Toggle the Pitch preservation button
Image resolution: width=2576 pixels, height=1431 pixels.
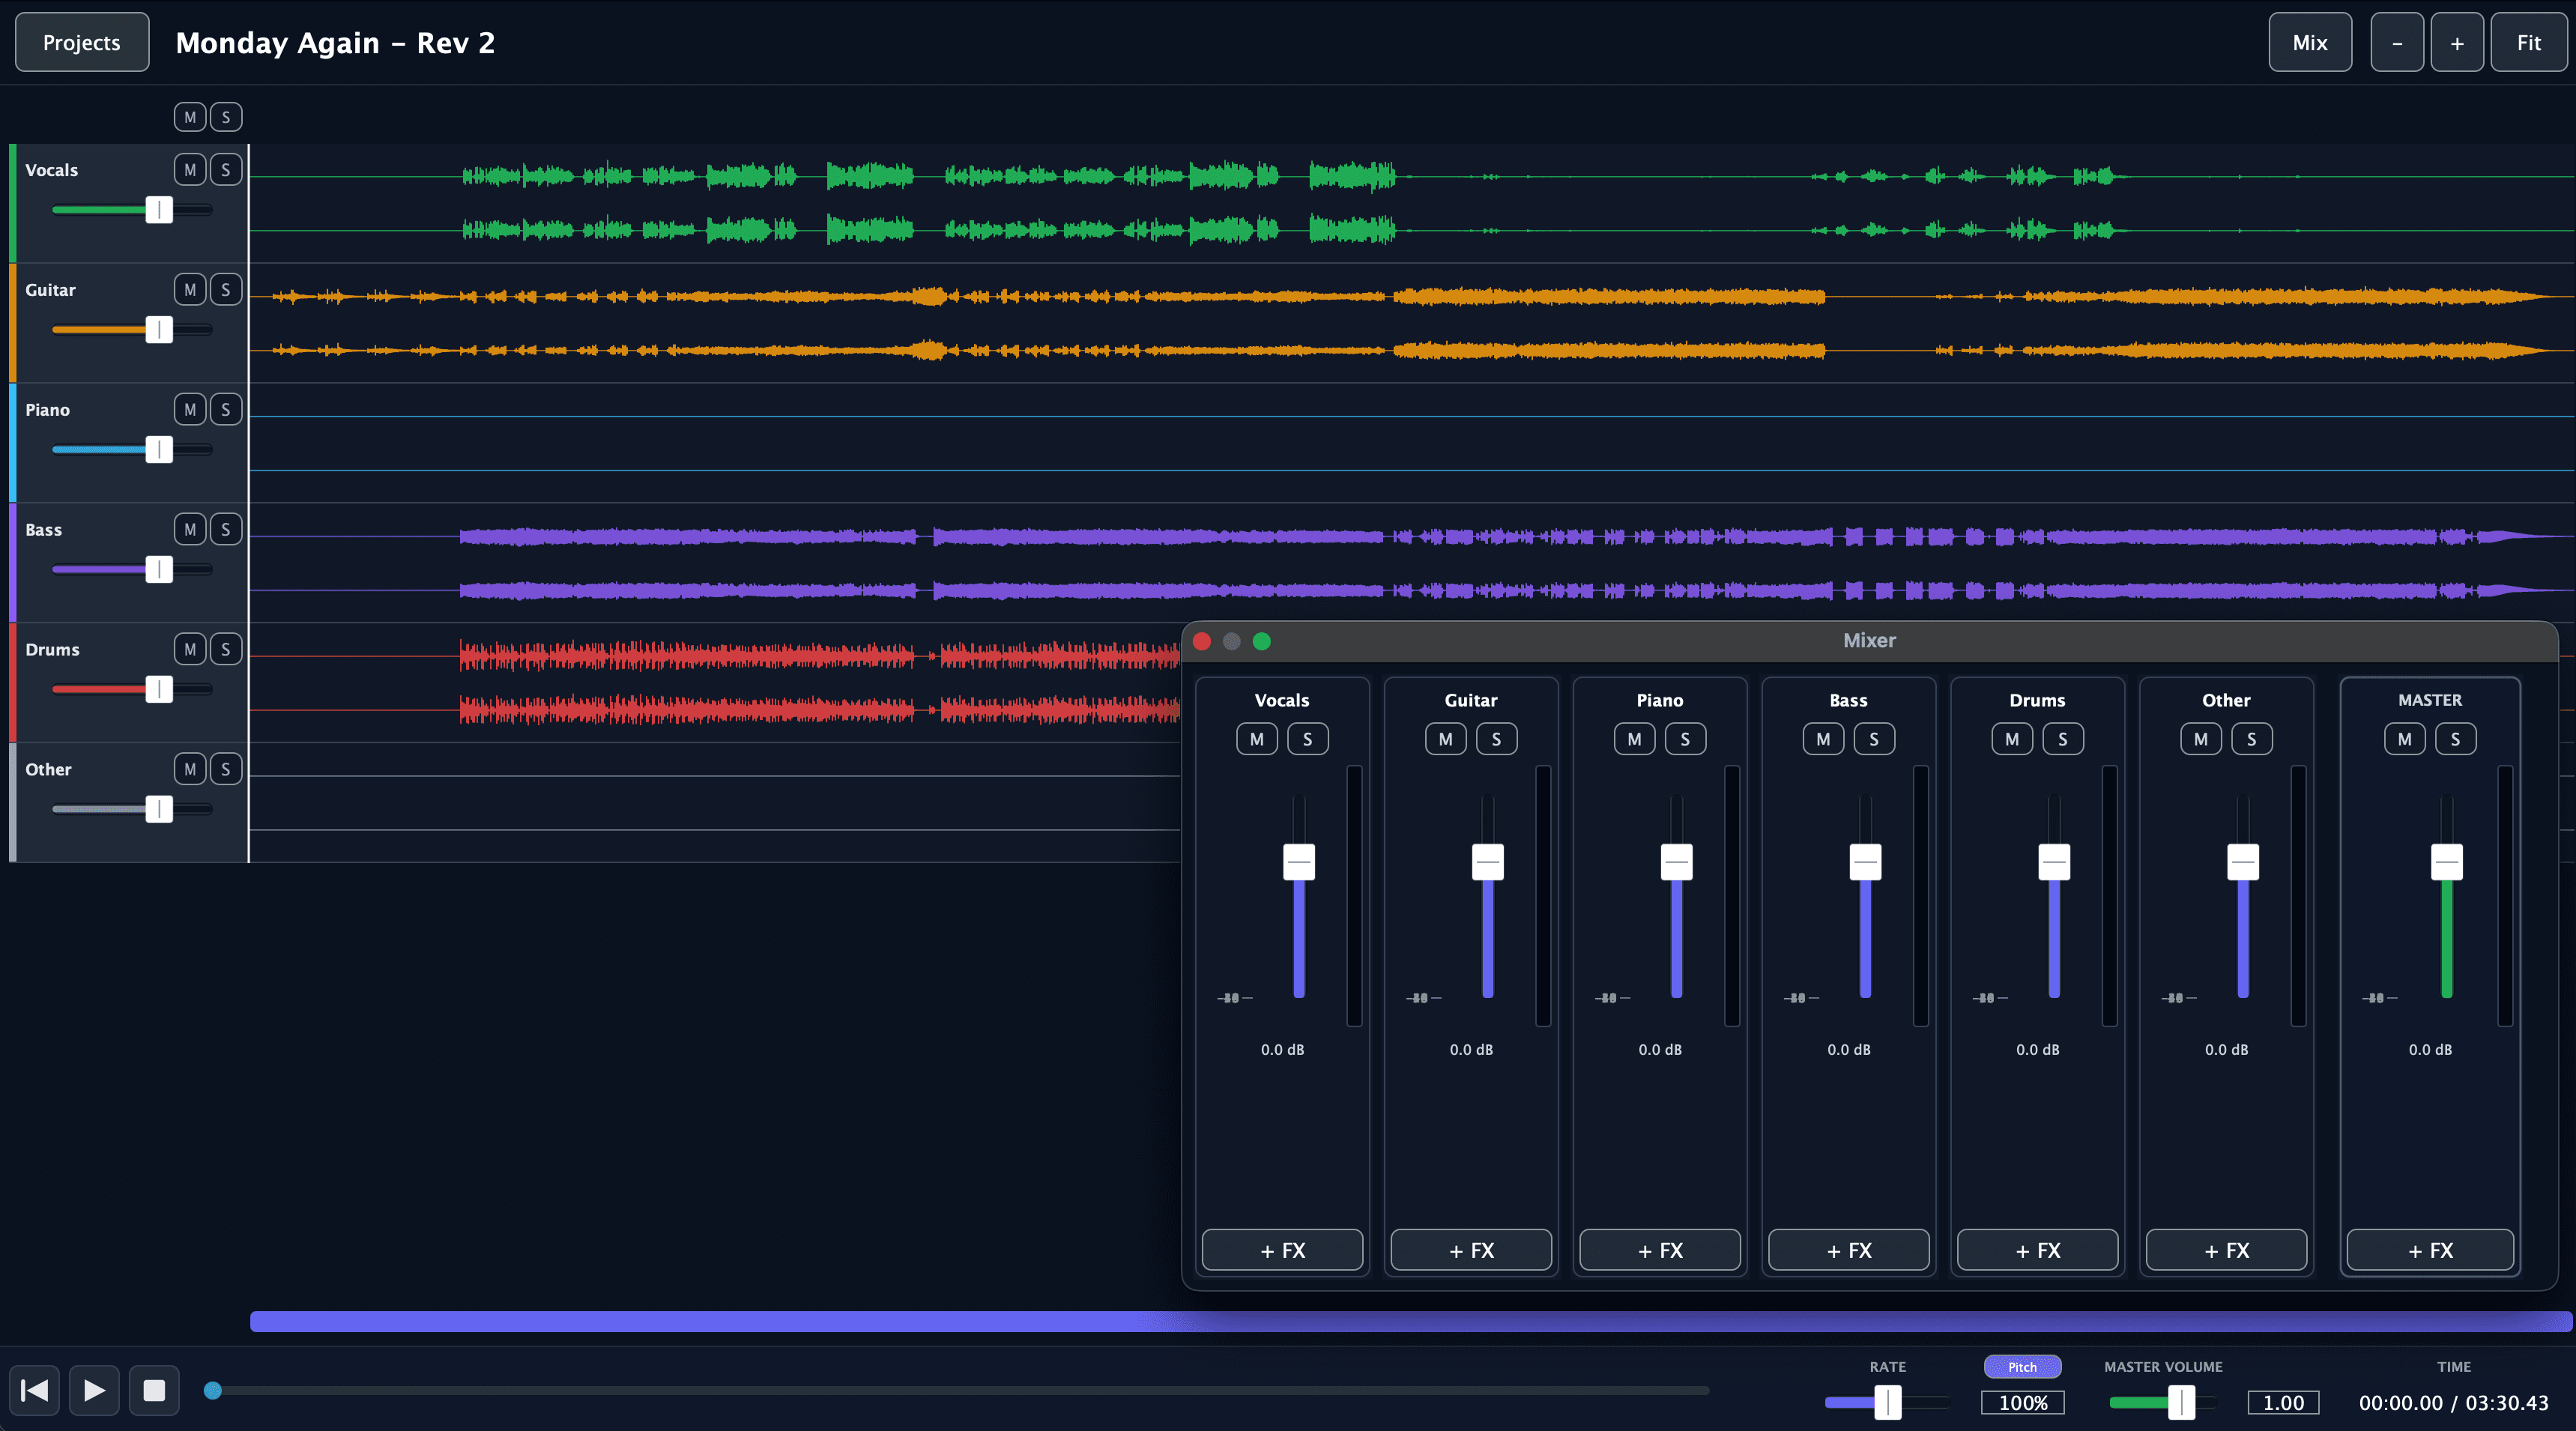(x=2022, y=1367)
